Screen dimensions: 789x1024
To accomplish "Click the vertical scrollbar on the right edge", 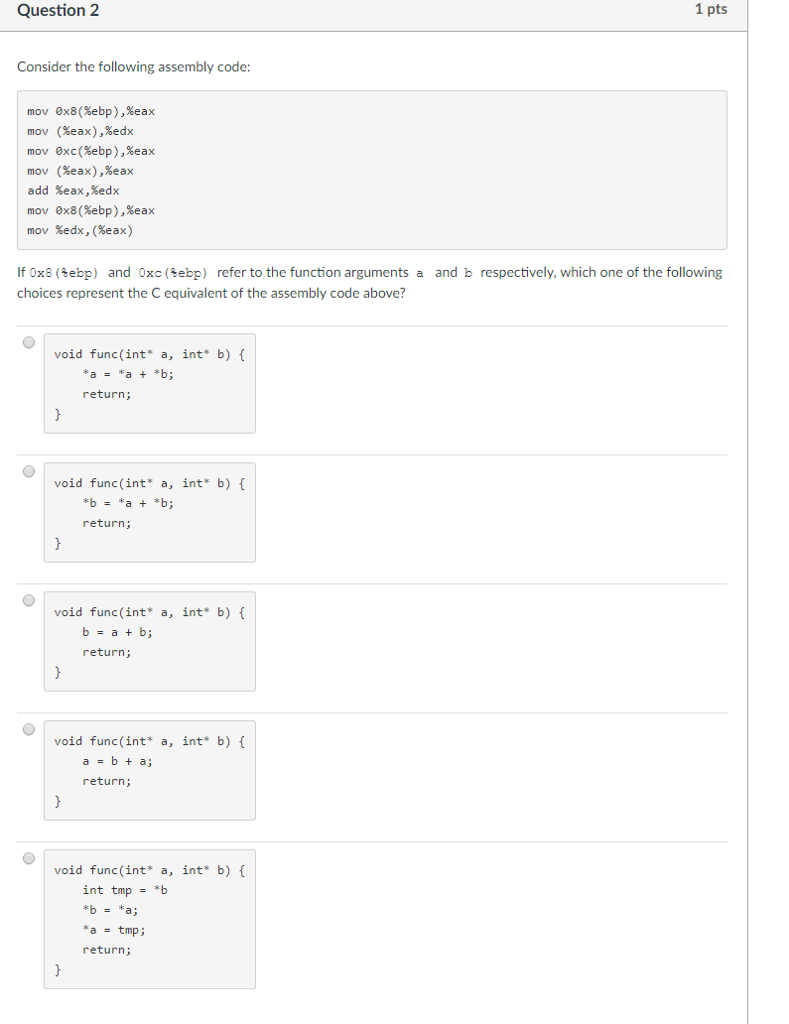I will coord(748,500).
